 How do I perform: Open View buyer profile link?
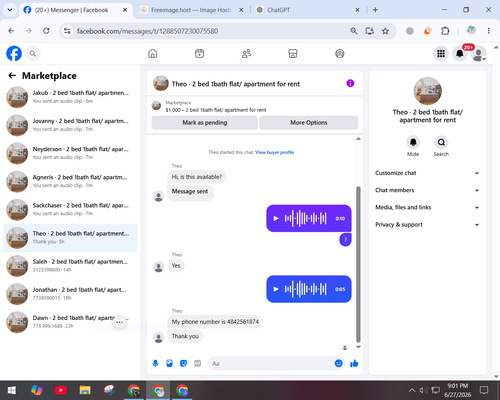pos(274,152)
